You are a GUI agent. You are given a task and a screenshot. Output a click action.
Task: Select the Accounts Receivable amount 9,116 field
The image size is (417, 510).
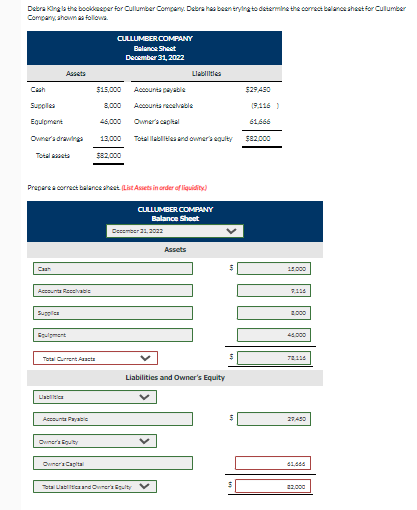pyautogui.click(x=274, y=291)
